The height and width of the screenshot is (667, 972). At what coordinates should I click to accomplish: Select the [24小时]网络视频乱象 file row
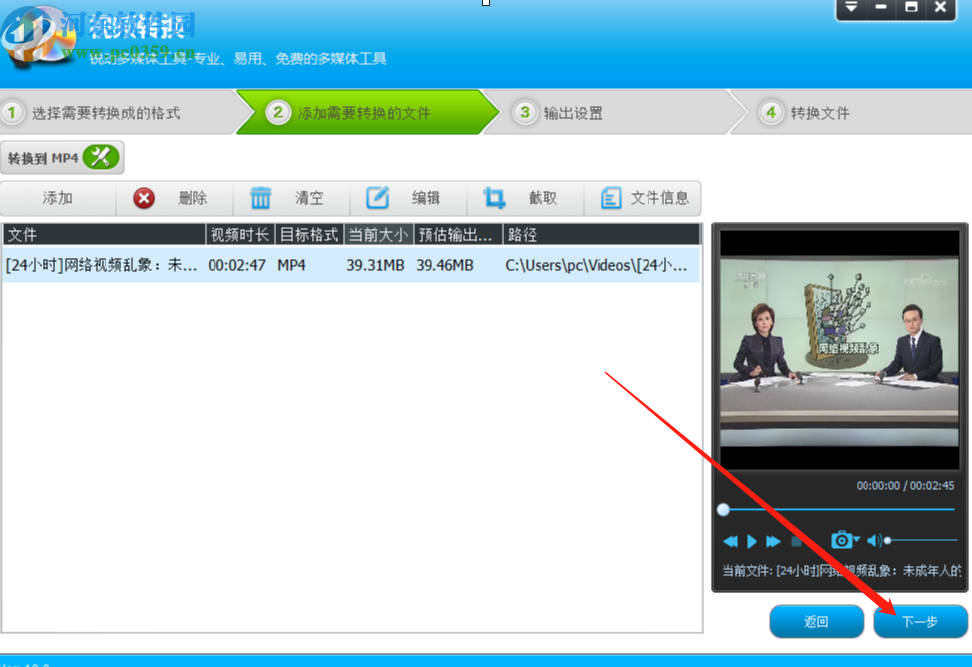(x=351, y=265)
